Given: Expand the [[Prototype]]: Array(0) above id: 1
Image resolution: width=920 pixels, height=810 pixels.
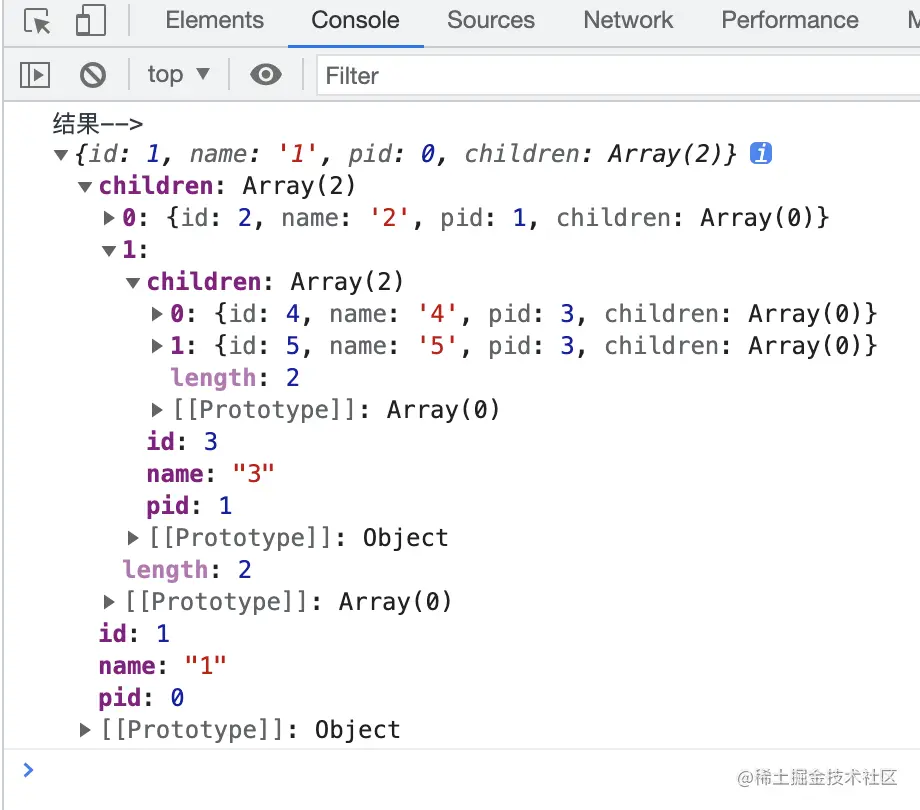Looking at the screenshot, I should pyautogui.click(x=109, y=601).
